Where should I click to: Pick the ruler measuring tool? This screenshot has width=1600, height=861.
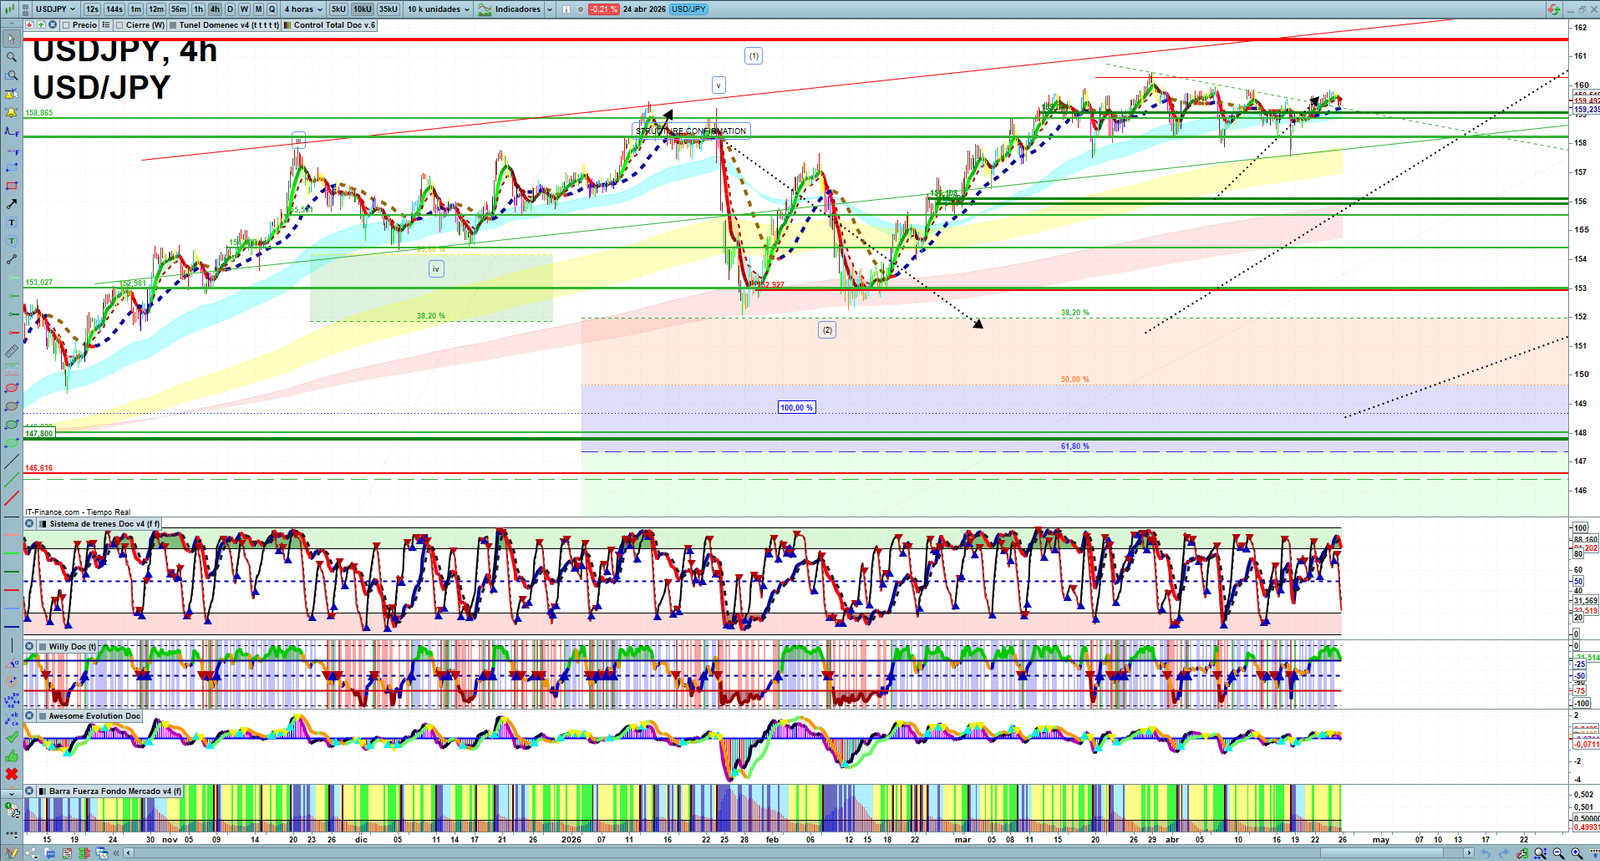tap(11, 352)
